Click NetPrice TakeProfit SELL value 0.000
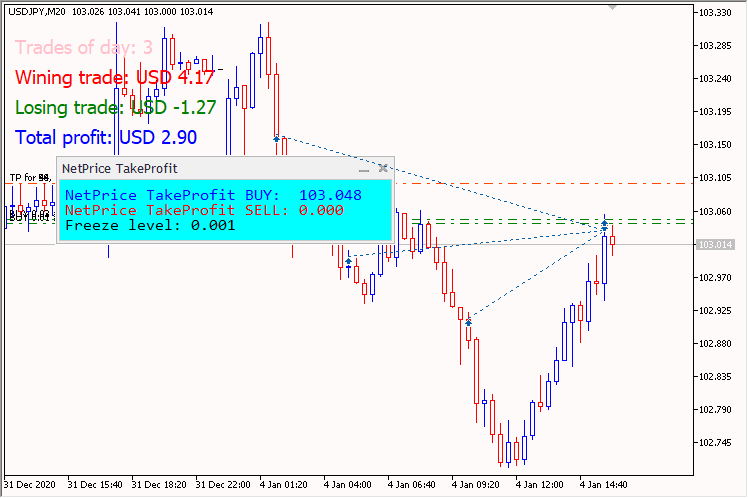 tap(321, 210)
